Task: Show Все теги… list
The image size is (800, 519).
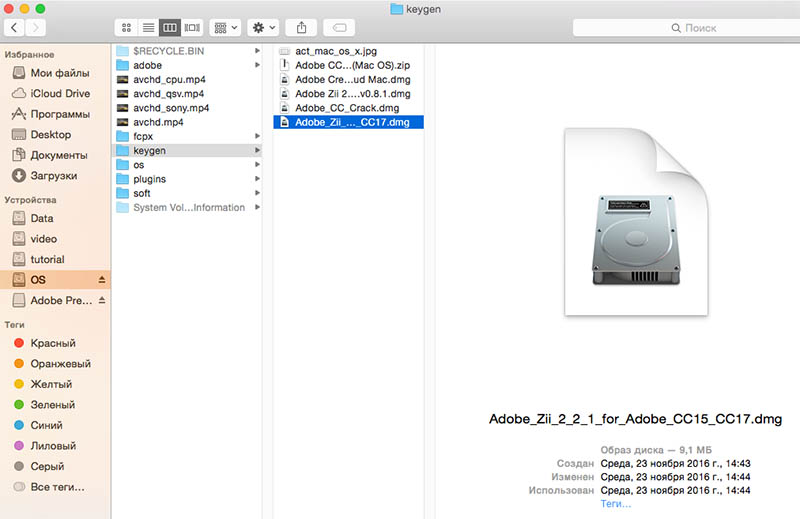Action: 55,487
